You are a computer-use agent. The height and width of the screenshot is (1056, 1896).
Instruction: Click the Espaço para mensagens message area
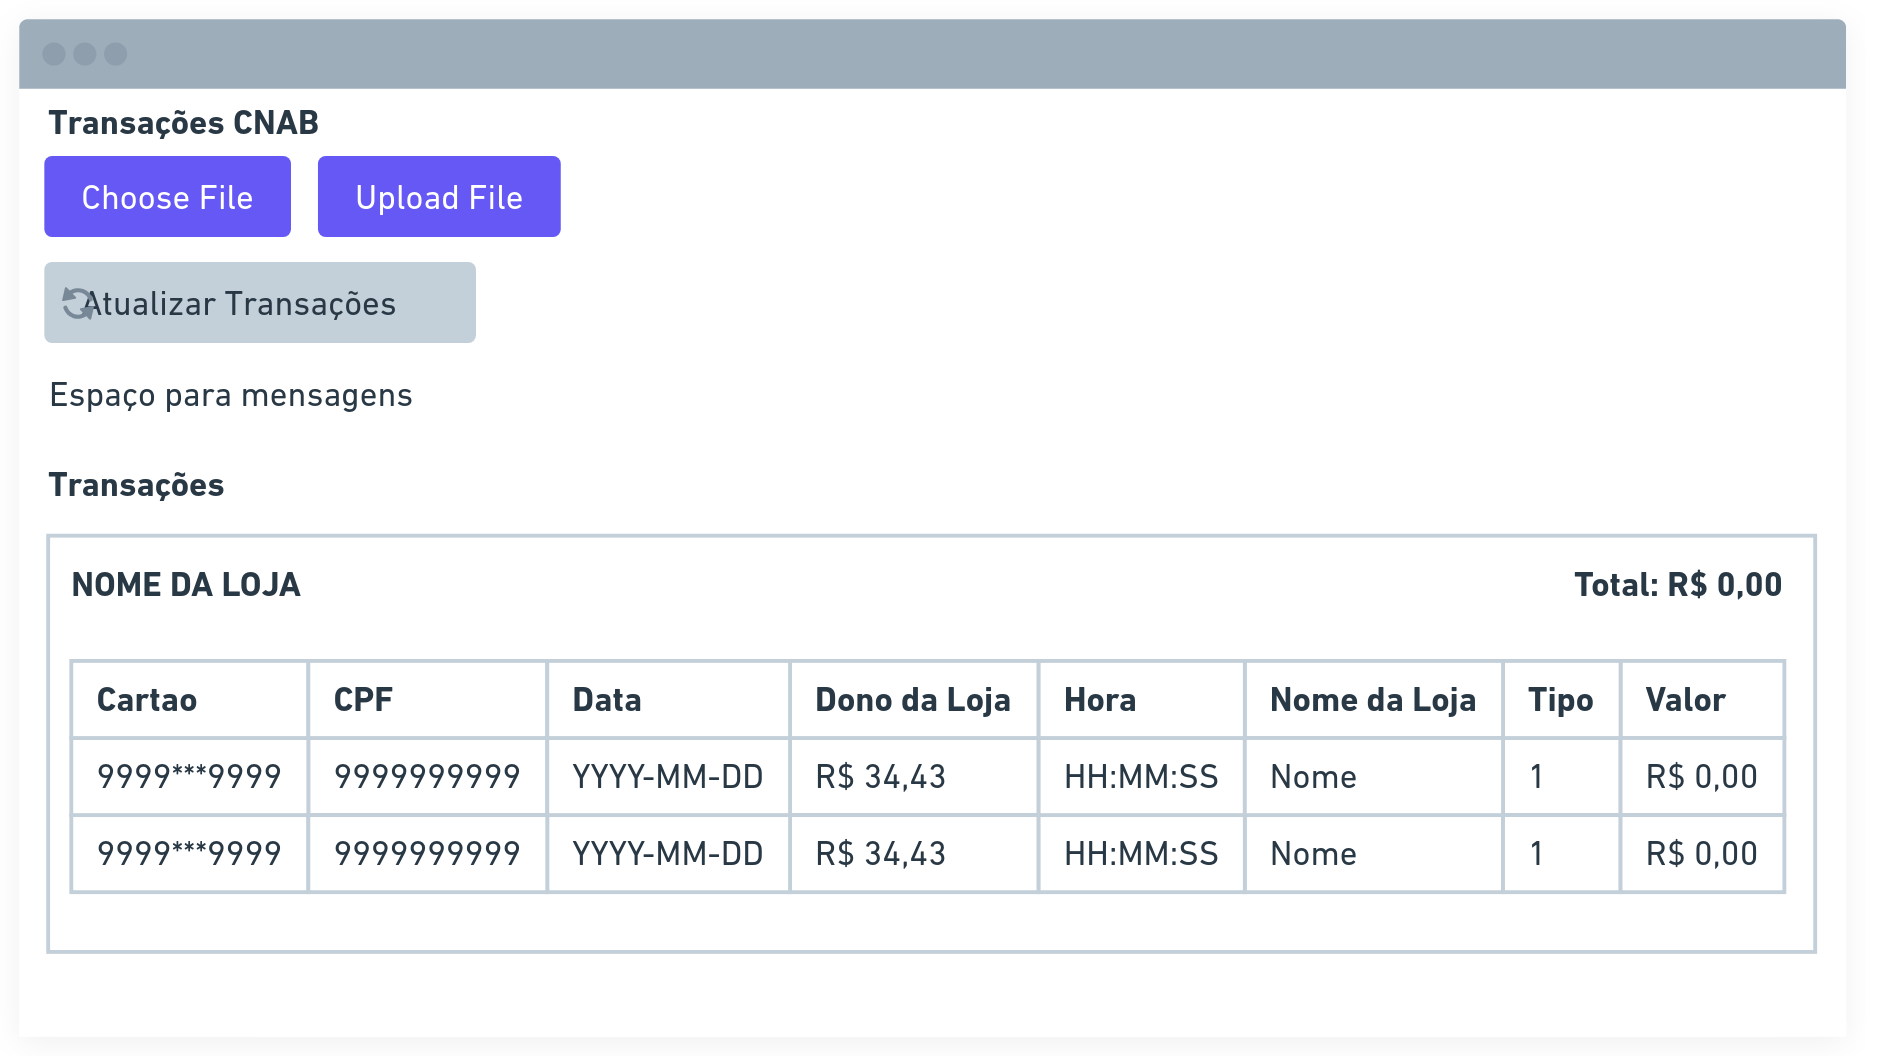(231, 396)
